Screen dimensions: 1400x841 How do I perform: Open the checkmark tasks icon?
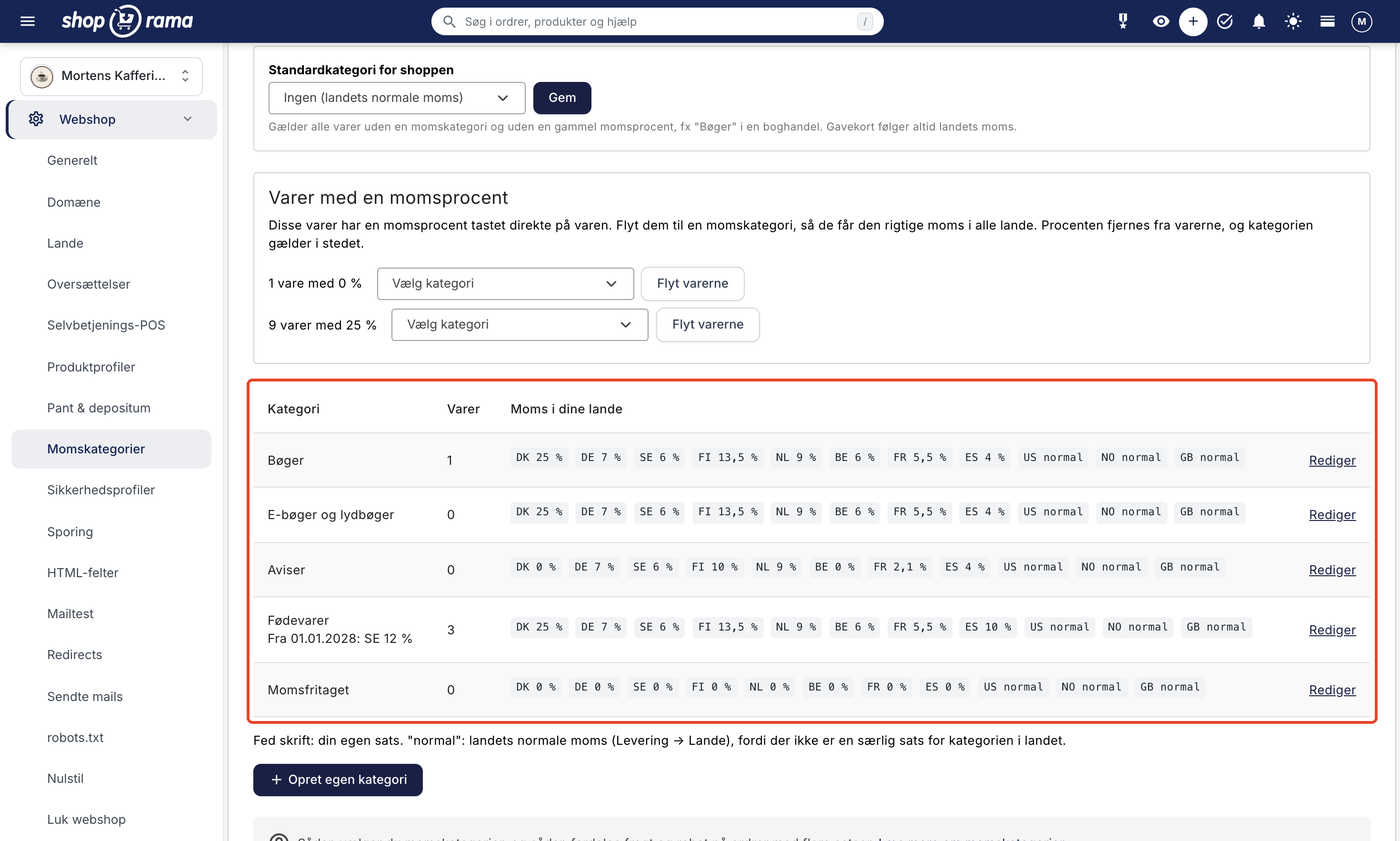click(1225, 21)
